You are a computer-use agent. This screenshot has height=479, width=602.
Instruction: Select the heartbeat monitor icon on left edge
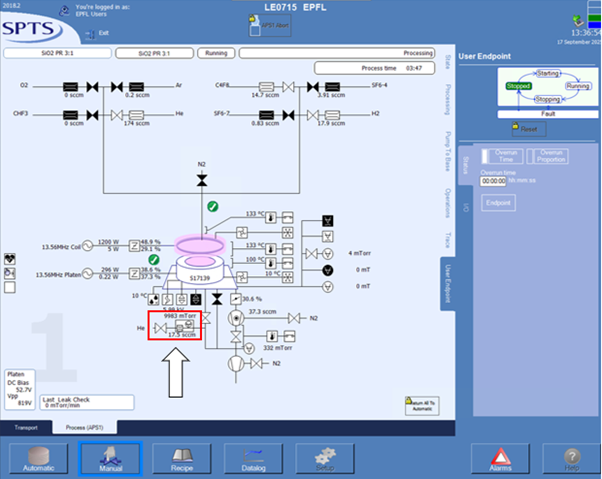[9, 257]
